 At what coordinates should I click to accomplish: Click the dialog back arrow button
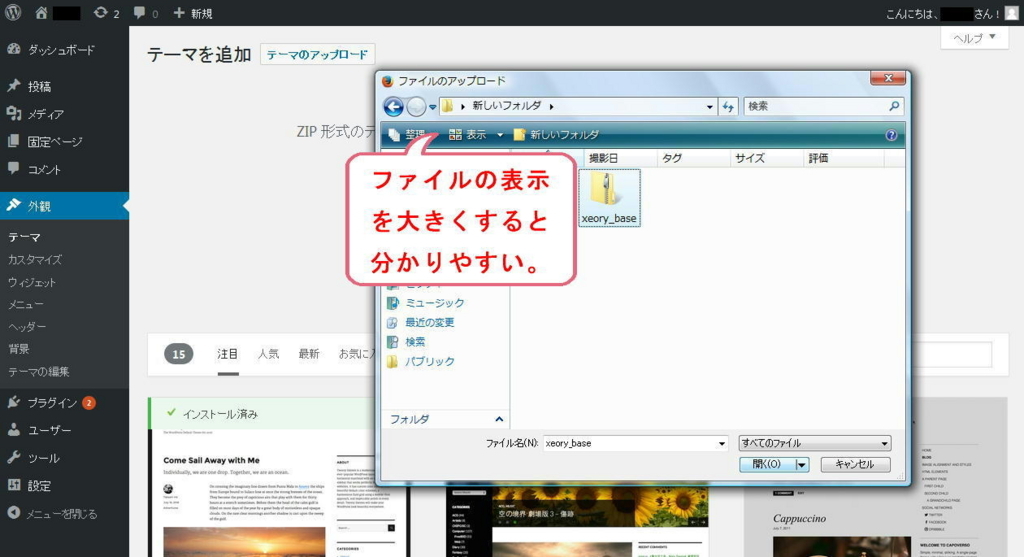coord(394,106)
